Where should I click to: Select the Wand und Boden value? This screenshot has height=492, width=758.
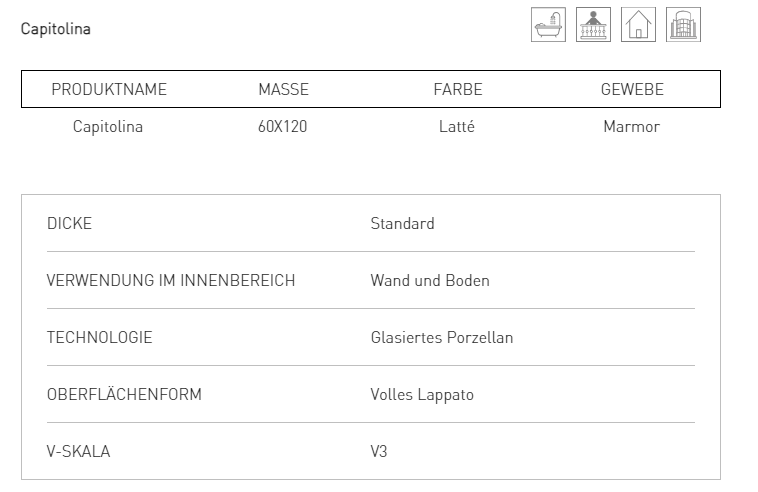point(430,281)
